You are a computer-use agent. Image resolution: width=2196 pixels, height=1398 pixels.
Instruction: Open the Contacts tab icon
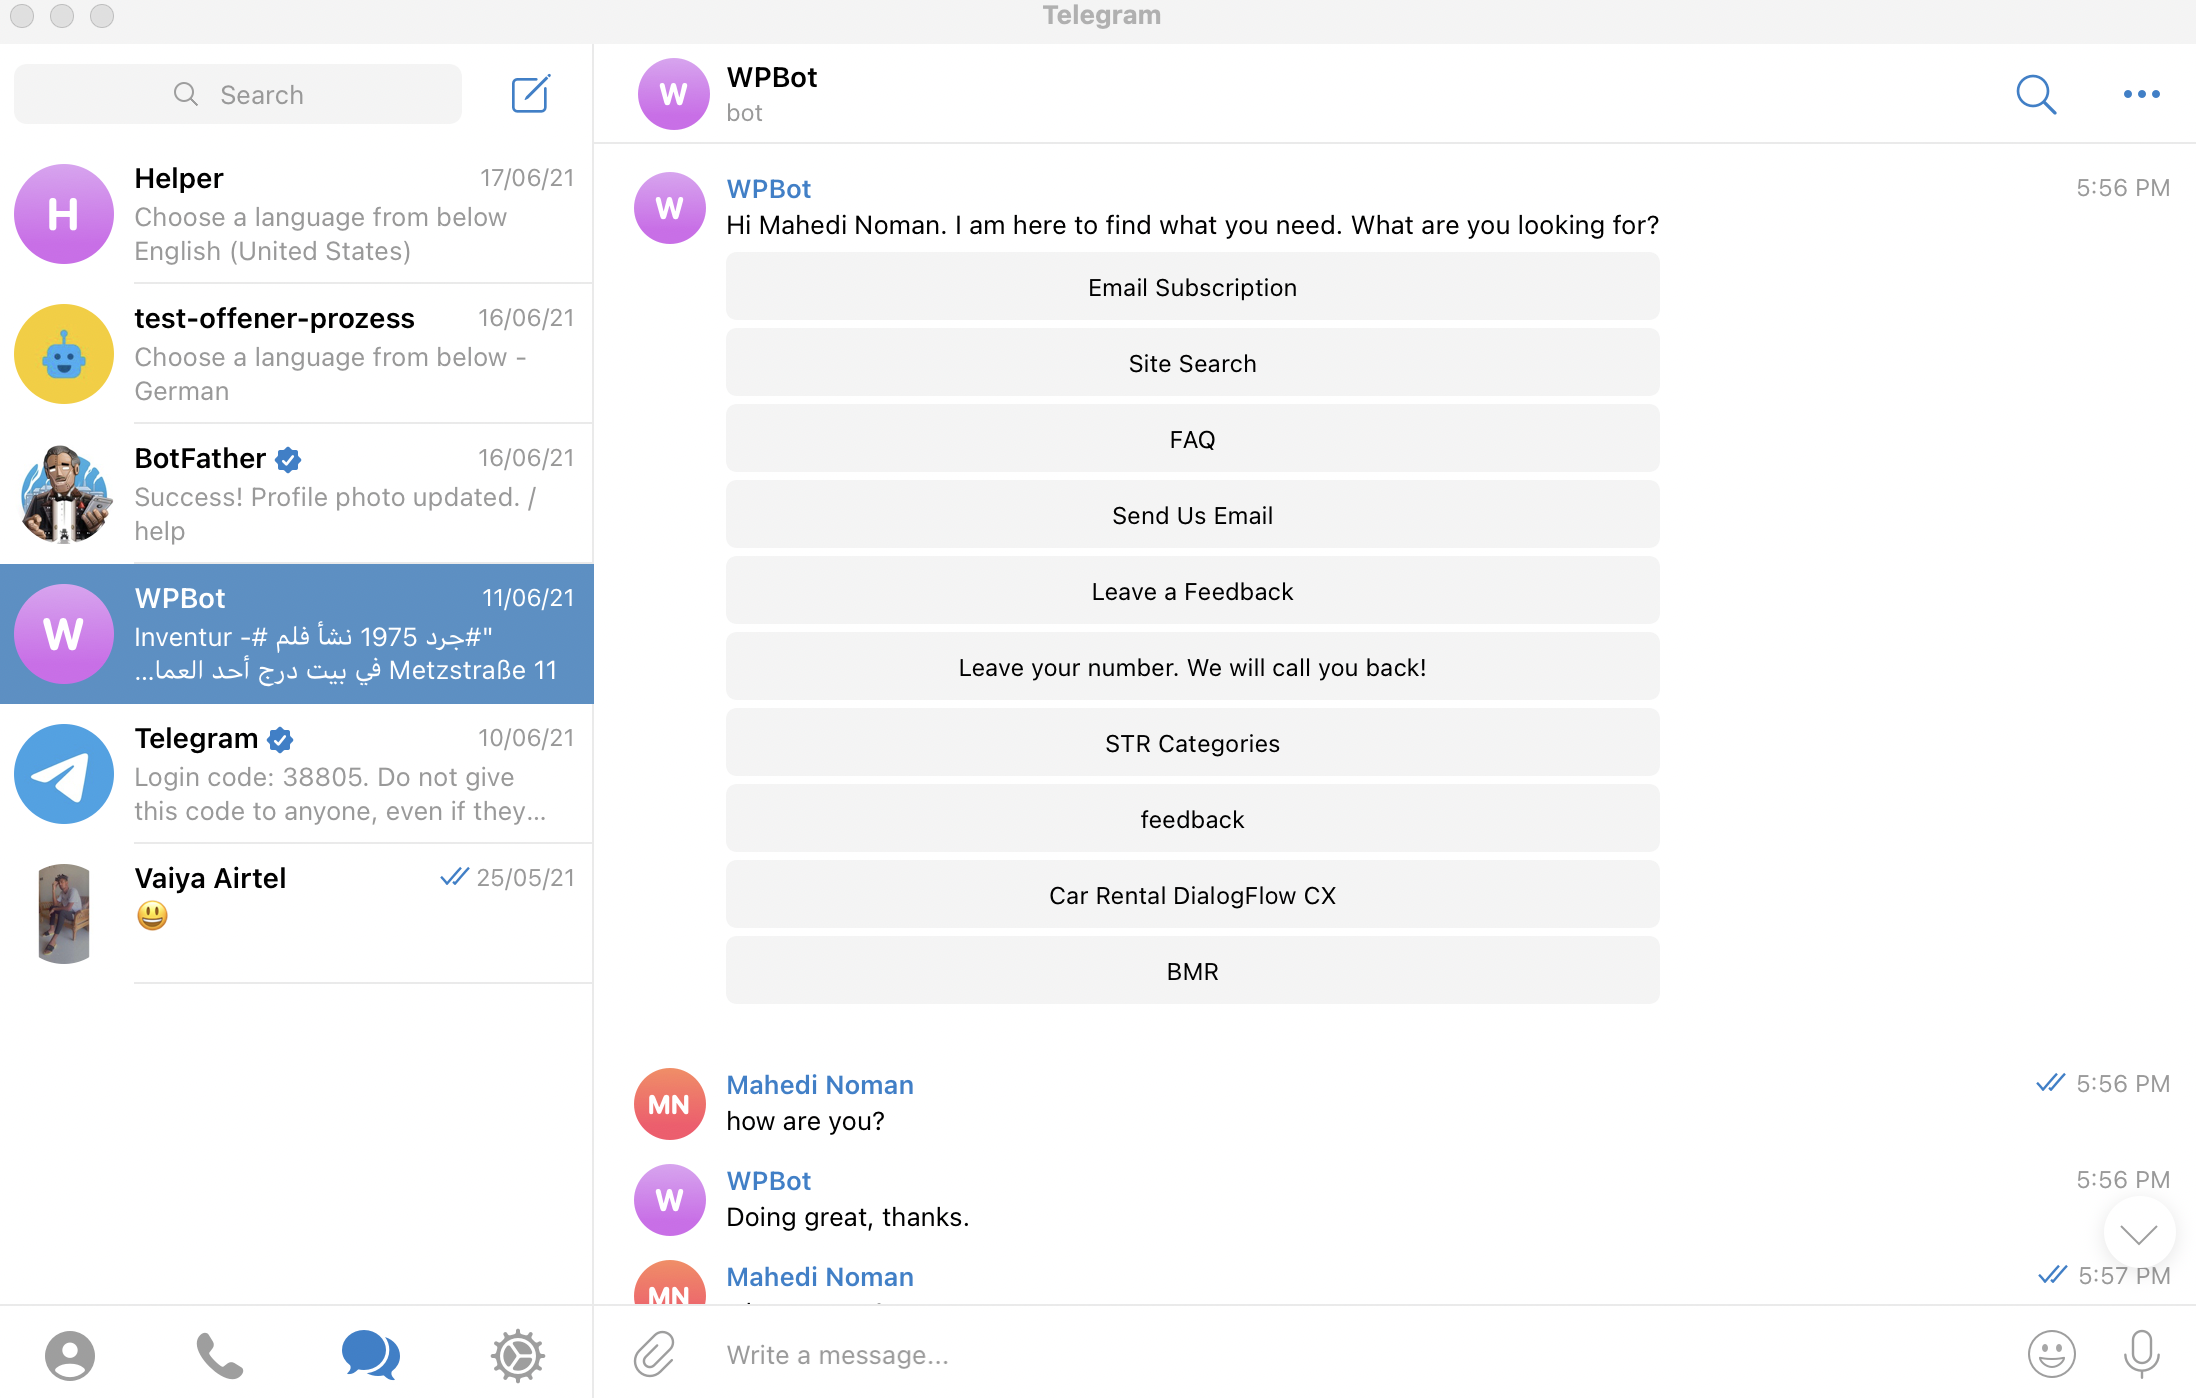70,1355
